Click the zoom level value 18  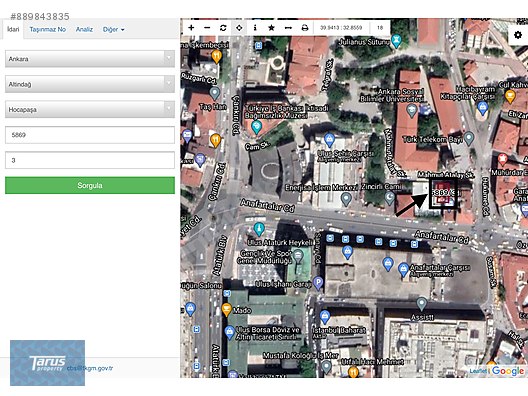380,28
